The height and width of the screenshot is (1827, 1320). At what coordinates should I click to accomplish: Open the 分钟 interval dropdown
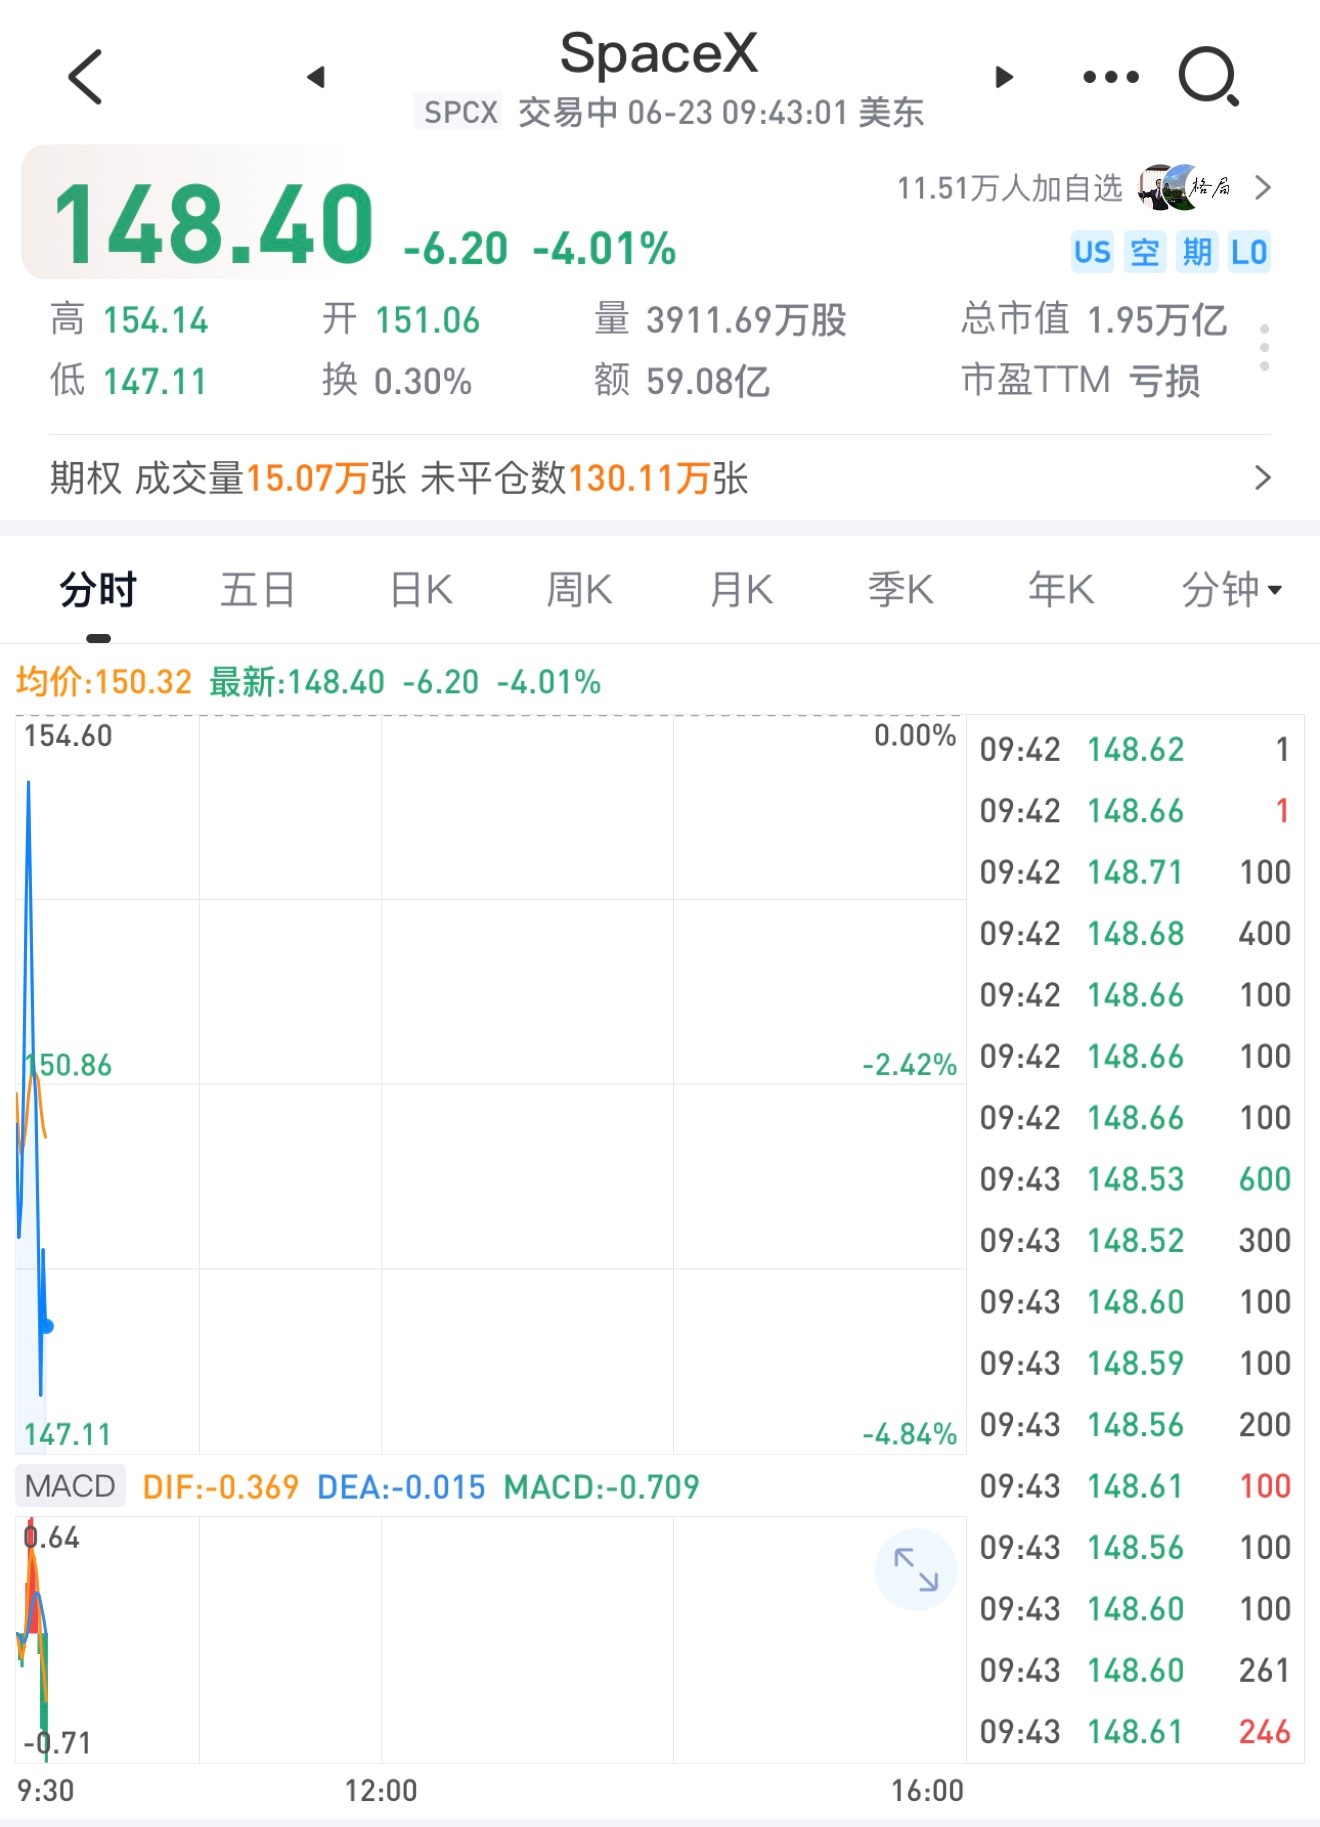coord(1232,590)
